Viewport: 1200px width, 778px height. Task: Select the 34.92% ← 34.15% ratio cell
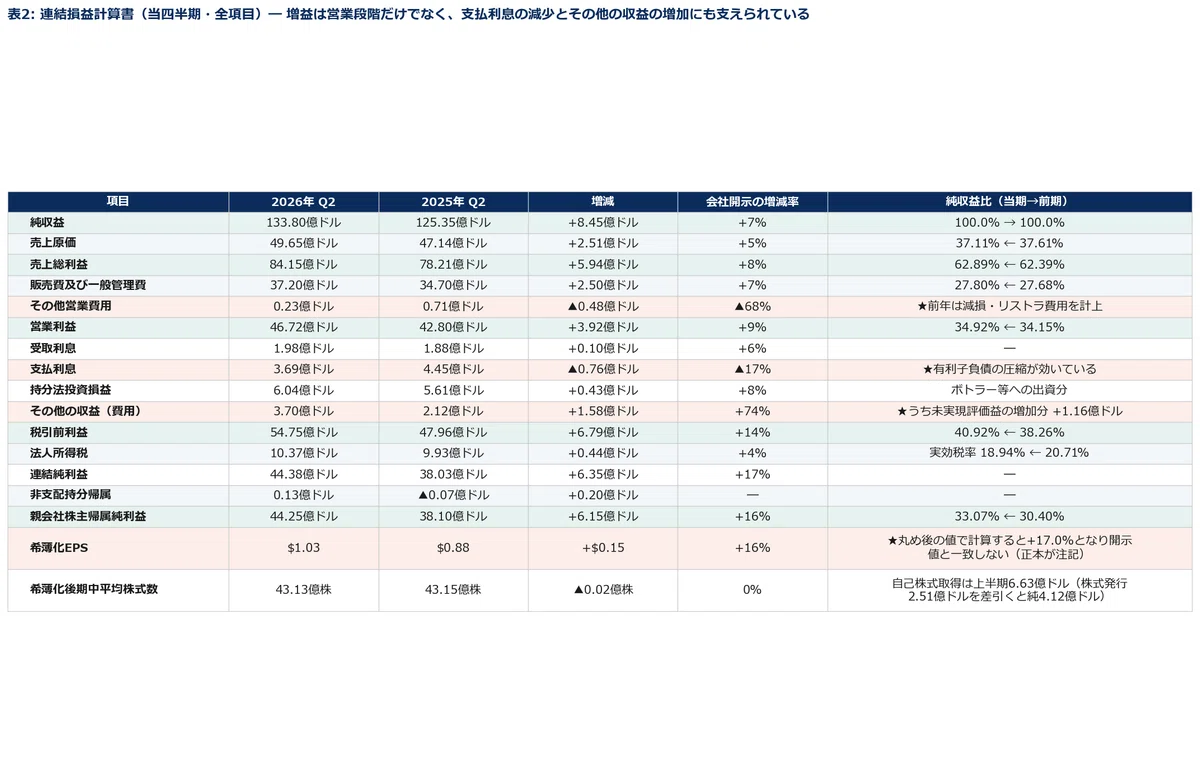click(1010, 327)
